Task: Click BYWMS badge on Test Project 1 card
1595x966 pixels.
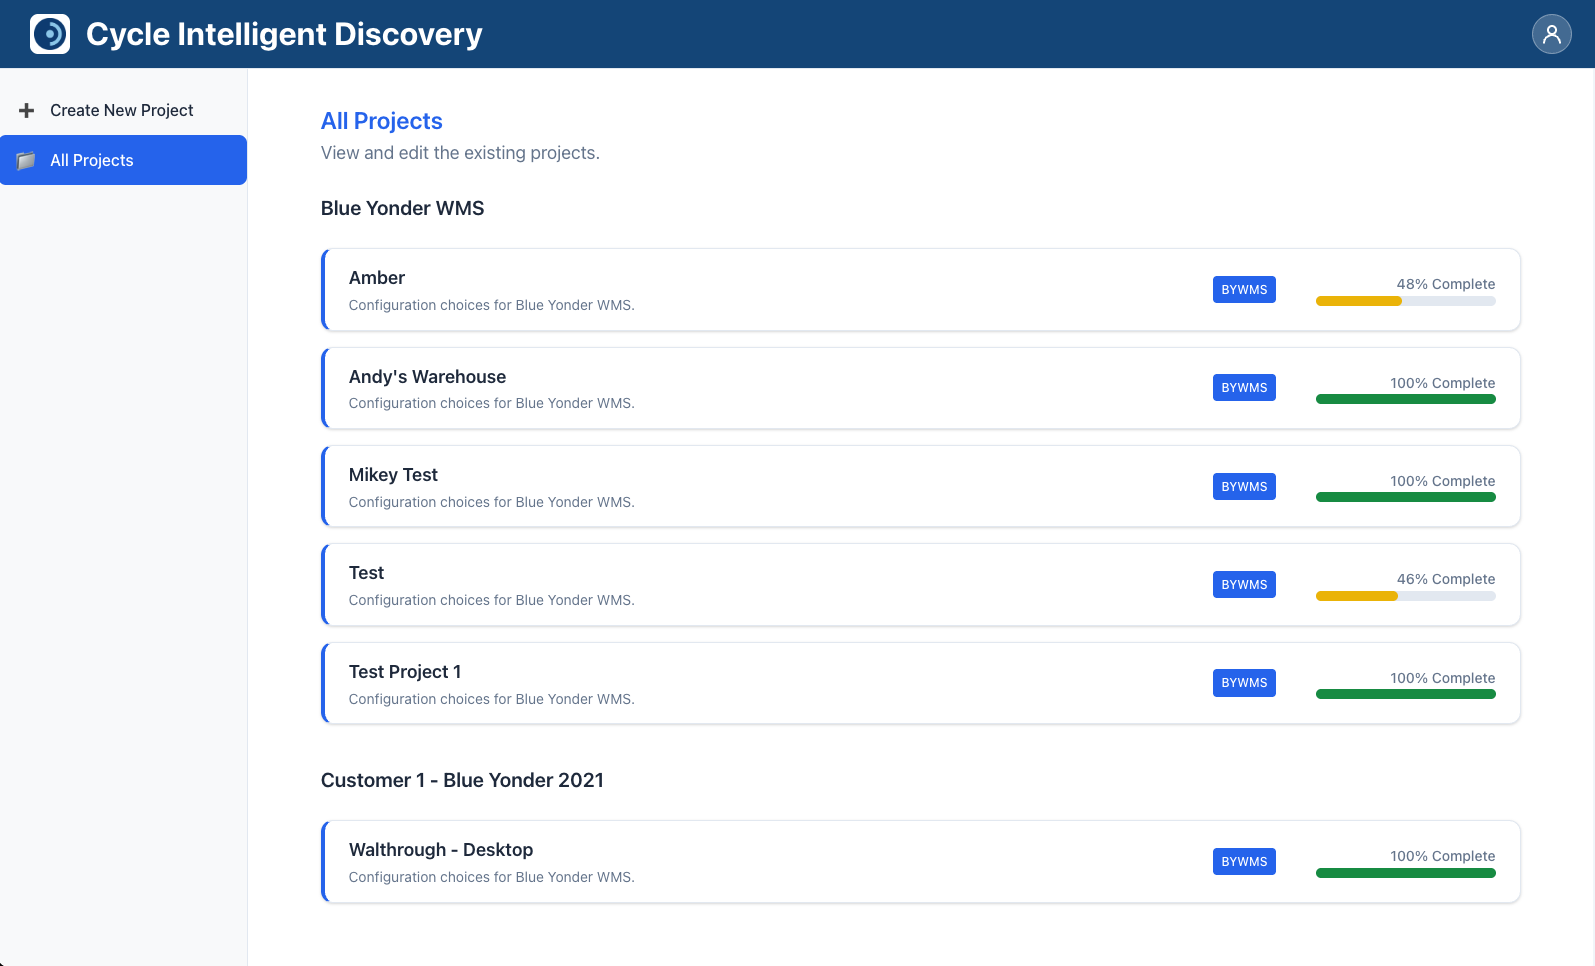Action: click(x=1244, y=683)
